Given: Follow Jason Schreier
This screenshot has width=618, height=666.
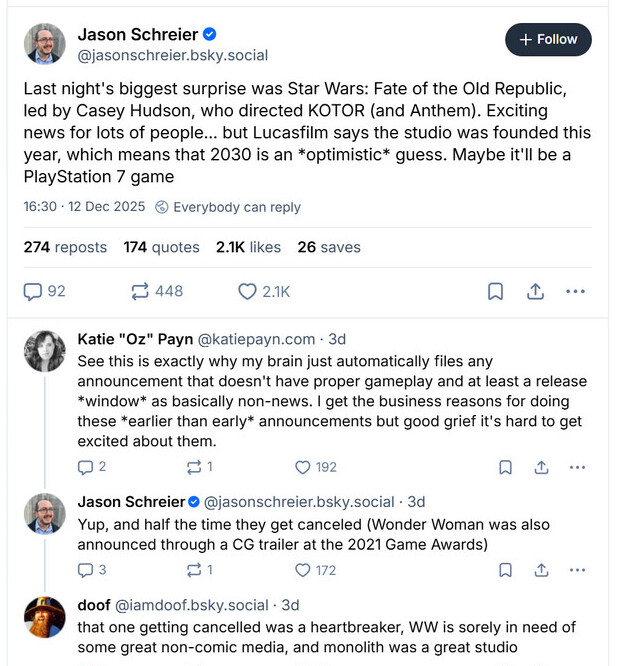Looking at the screenshot, I should (x=548, y=40).
